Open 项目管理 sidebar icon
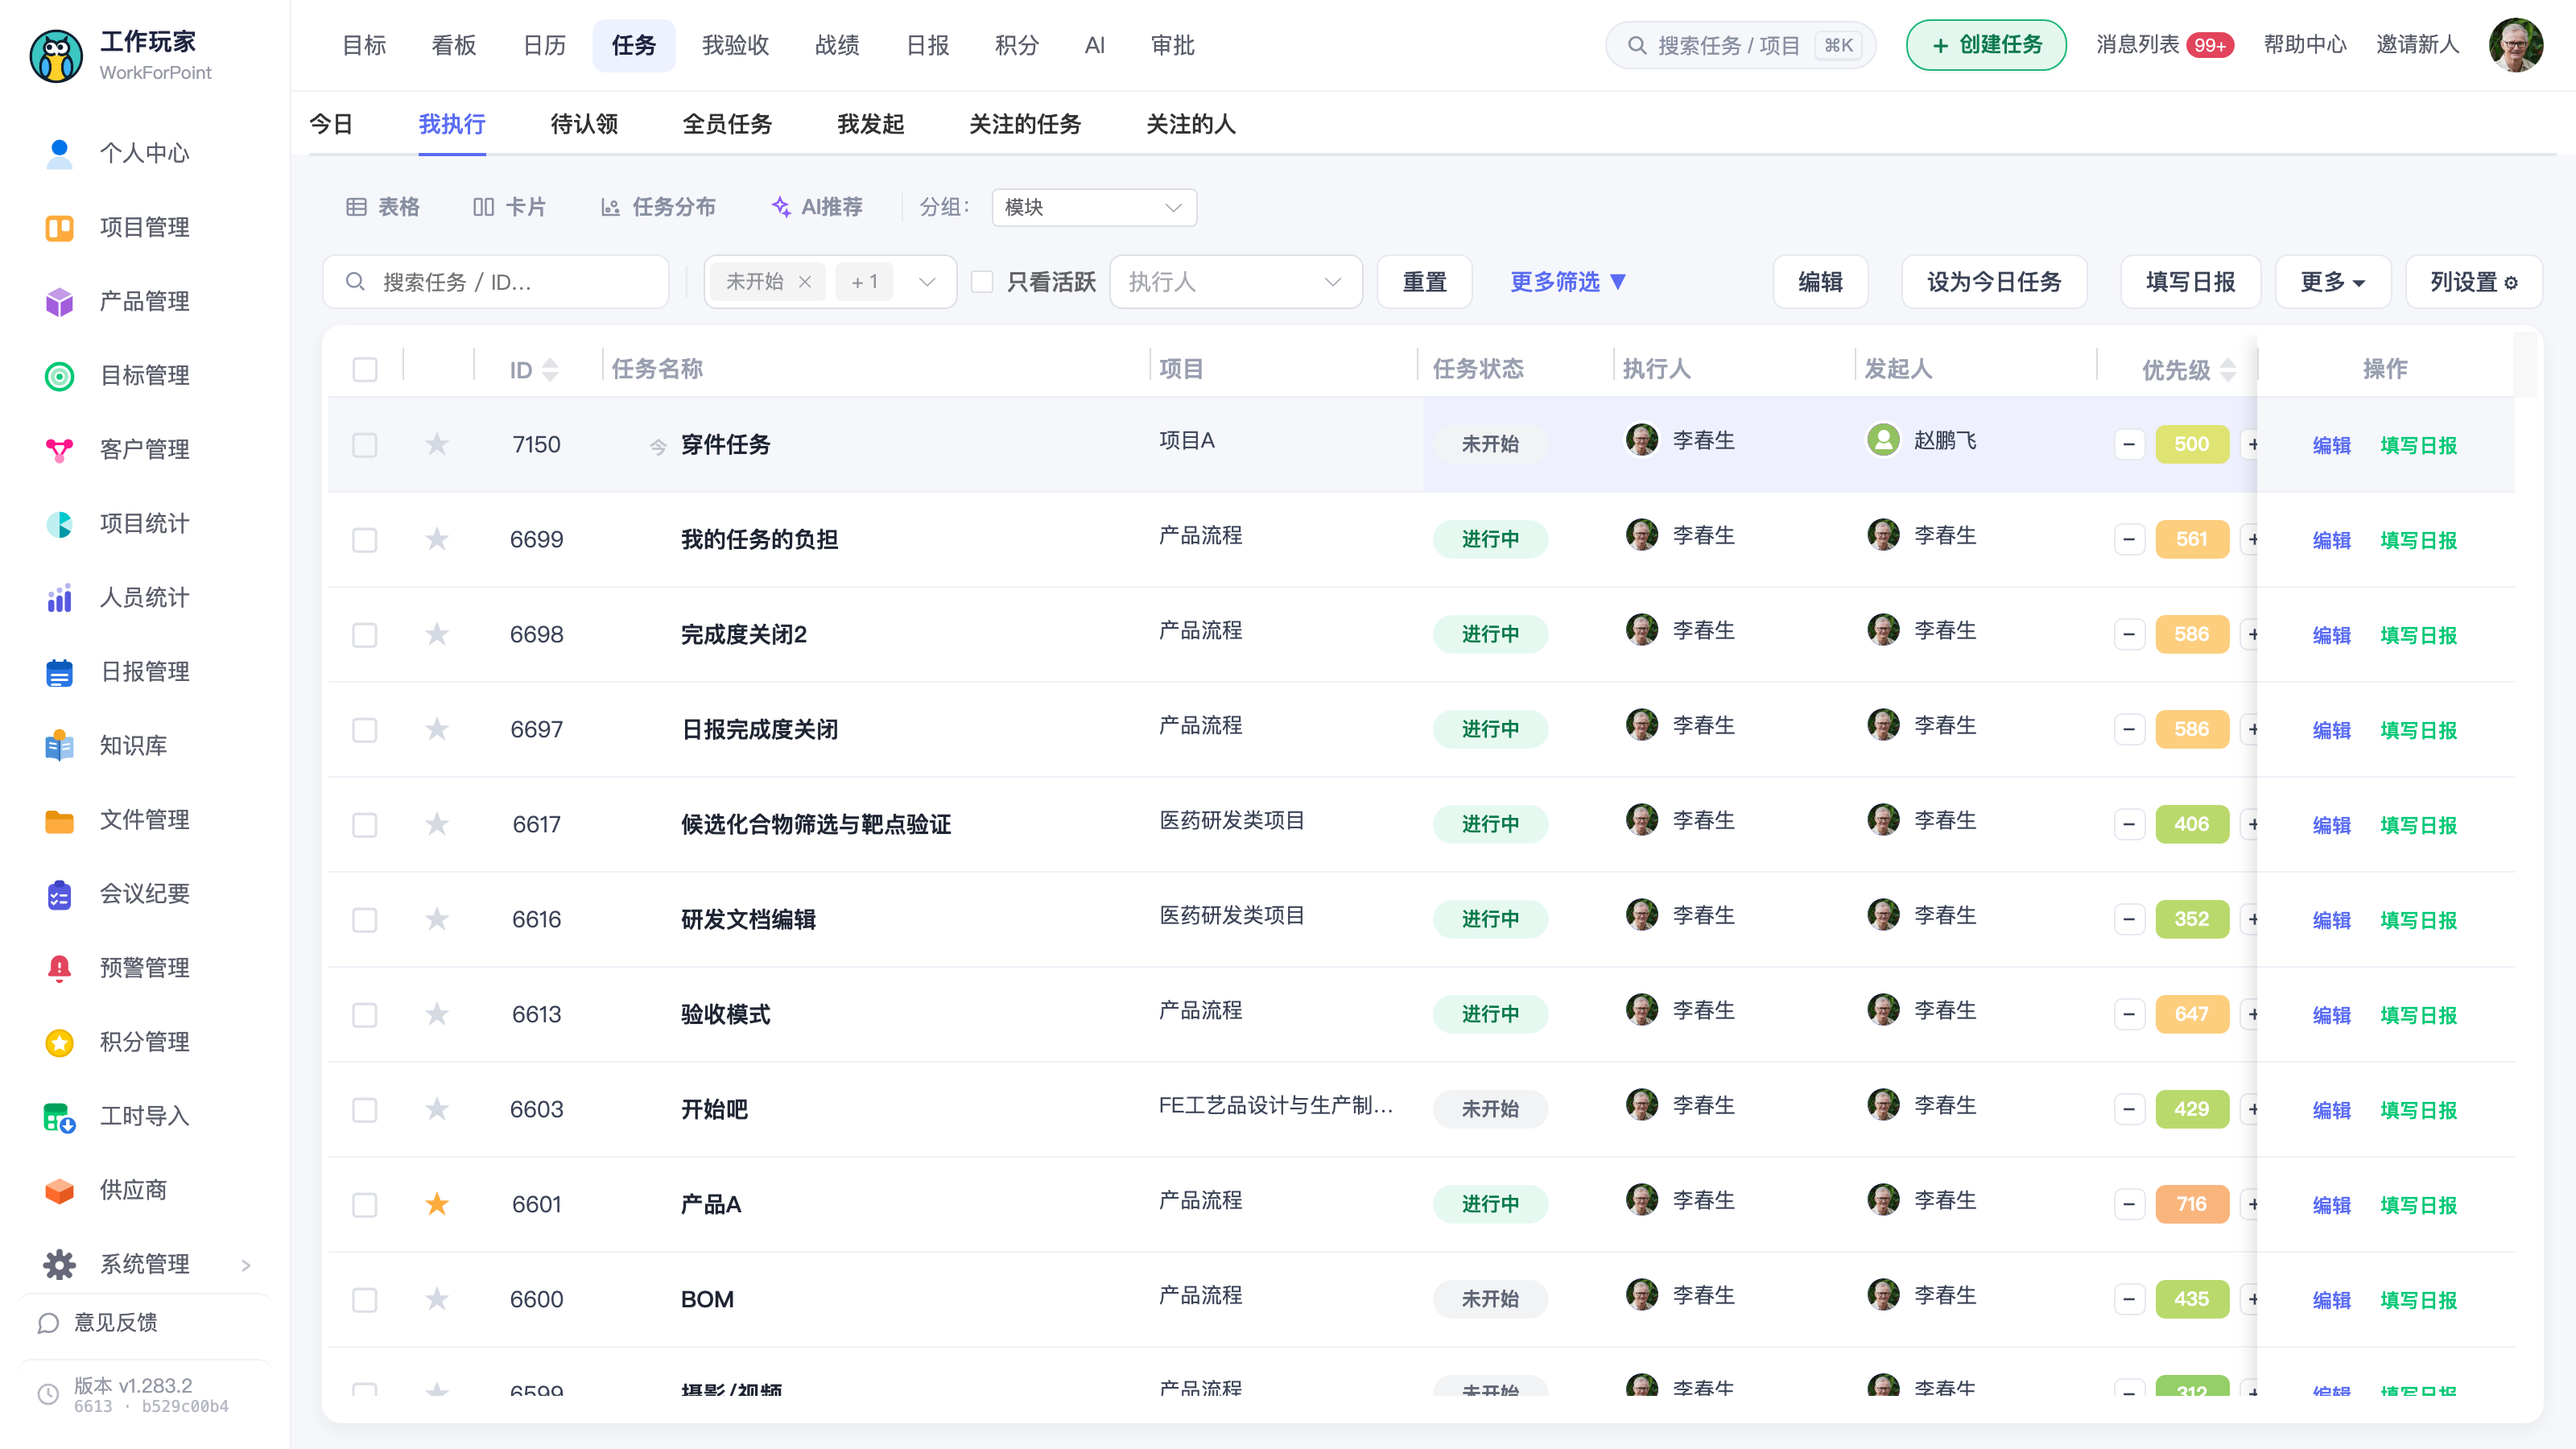2576x1449 pixels. click(x=59, y=227)
